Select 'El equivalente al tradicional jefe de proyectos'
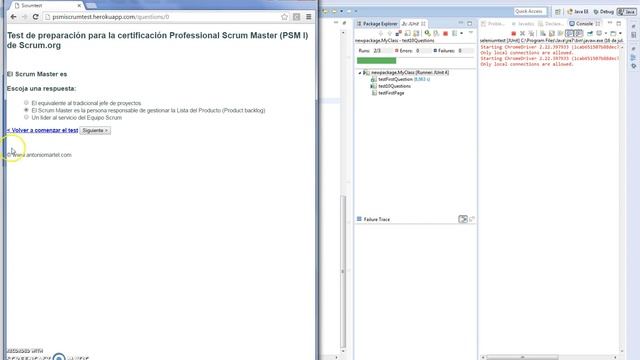Screen dimensions: 640x360 [26, 103]
